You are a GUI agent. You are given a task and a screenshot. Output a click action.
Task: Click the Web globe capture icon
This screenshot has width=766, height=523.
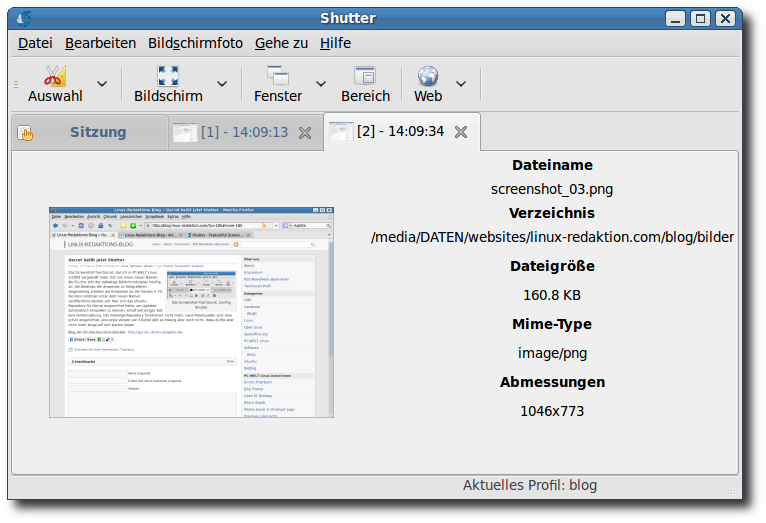(x=428, y=76)
